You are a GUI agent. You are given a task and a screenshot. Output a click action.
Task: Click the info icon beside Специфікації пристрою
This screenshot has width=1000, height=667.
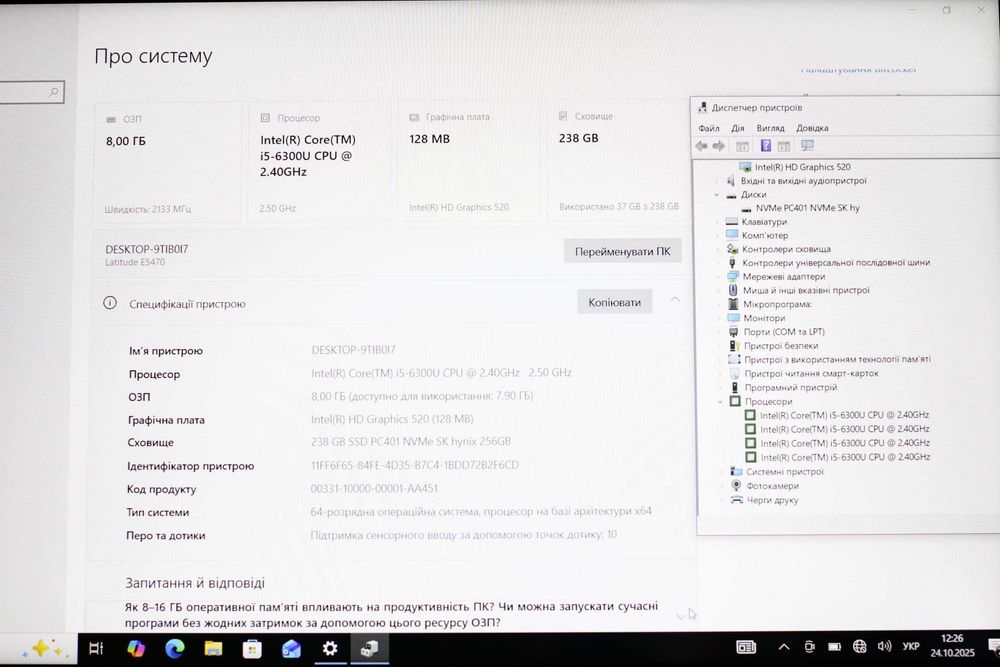pyautogui.click(x=110, y=303)
